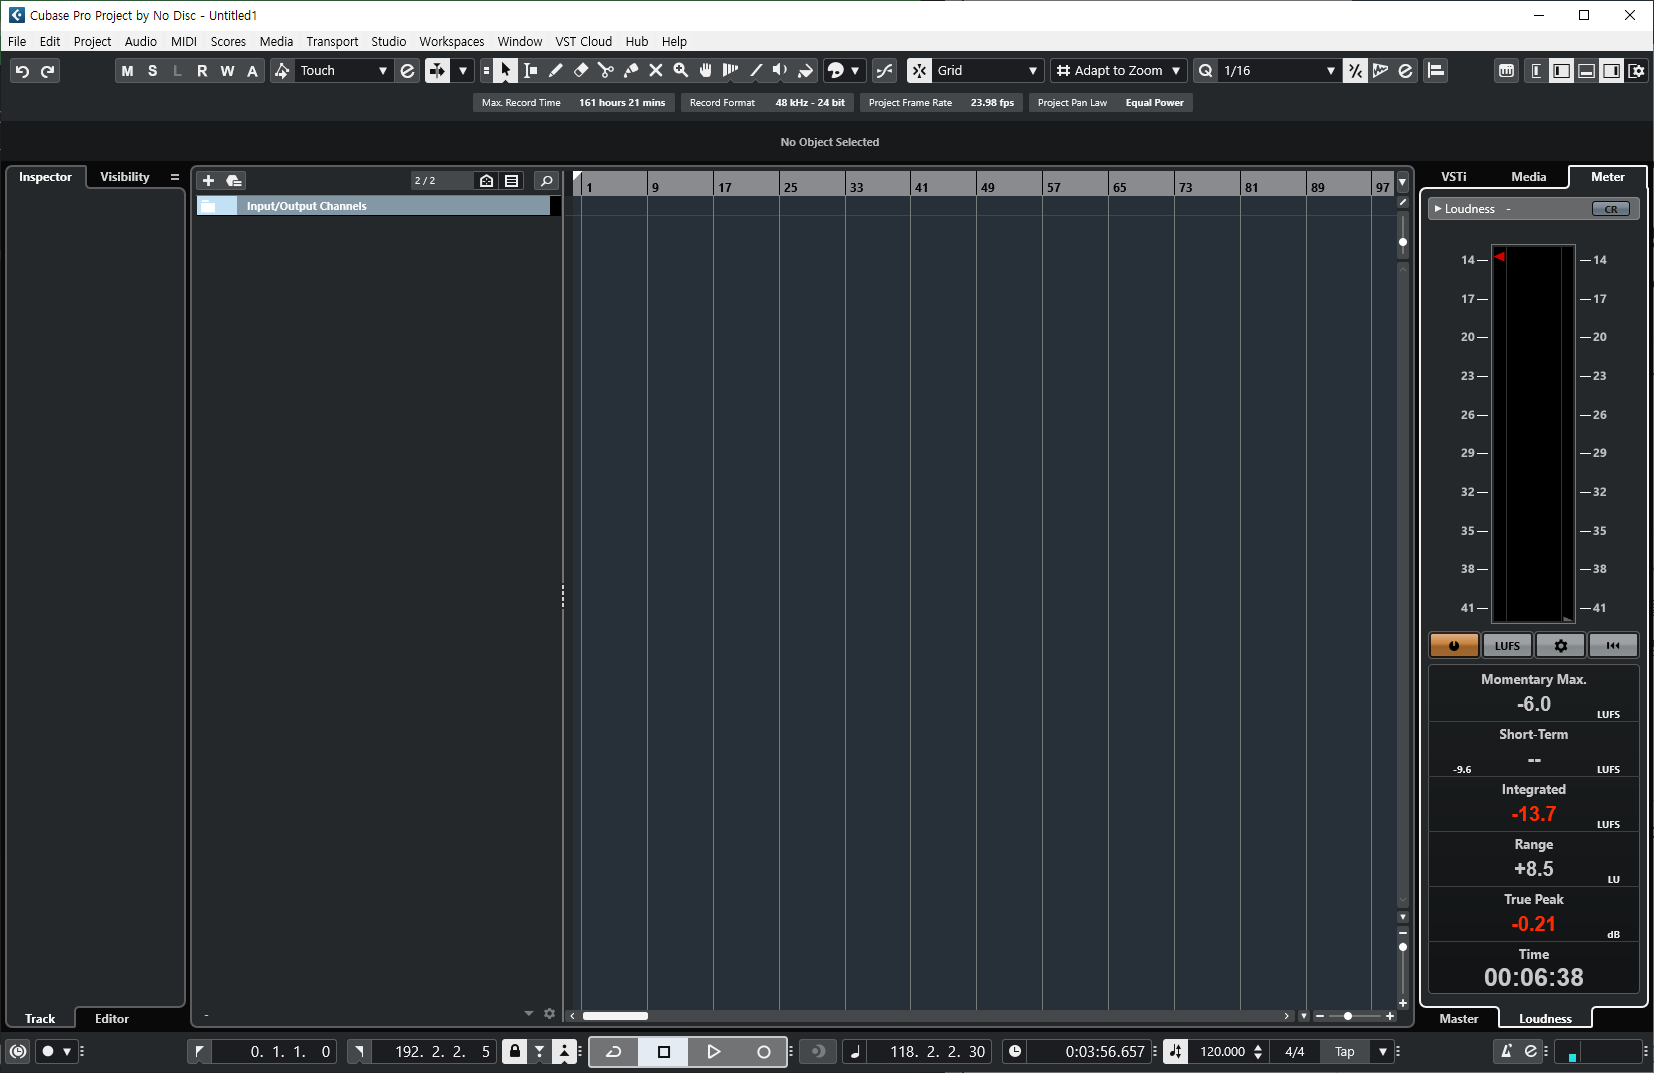
Task: Open automation mode Touch dropdown
Action: click(x=344, y=70)
